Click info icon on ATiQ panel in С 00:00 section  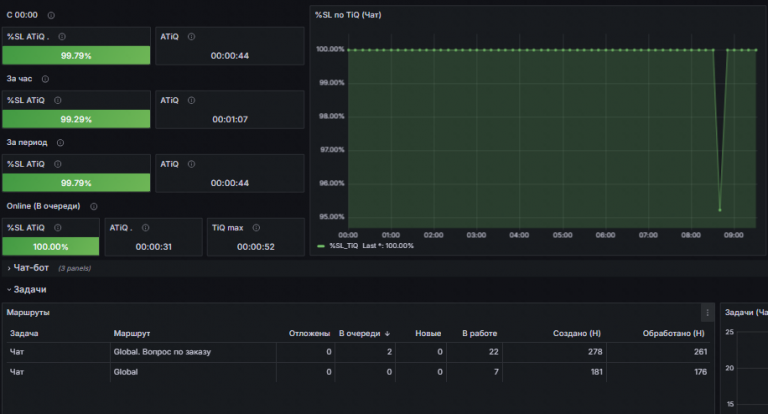pos(192,37)
